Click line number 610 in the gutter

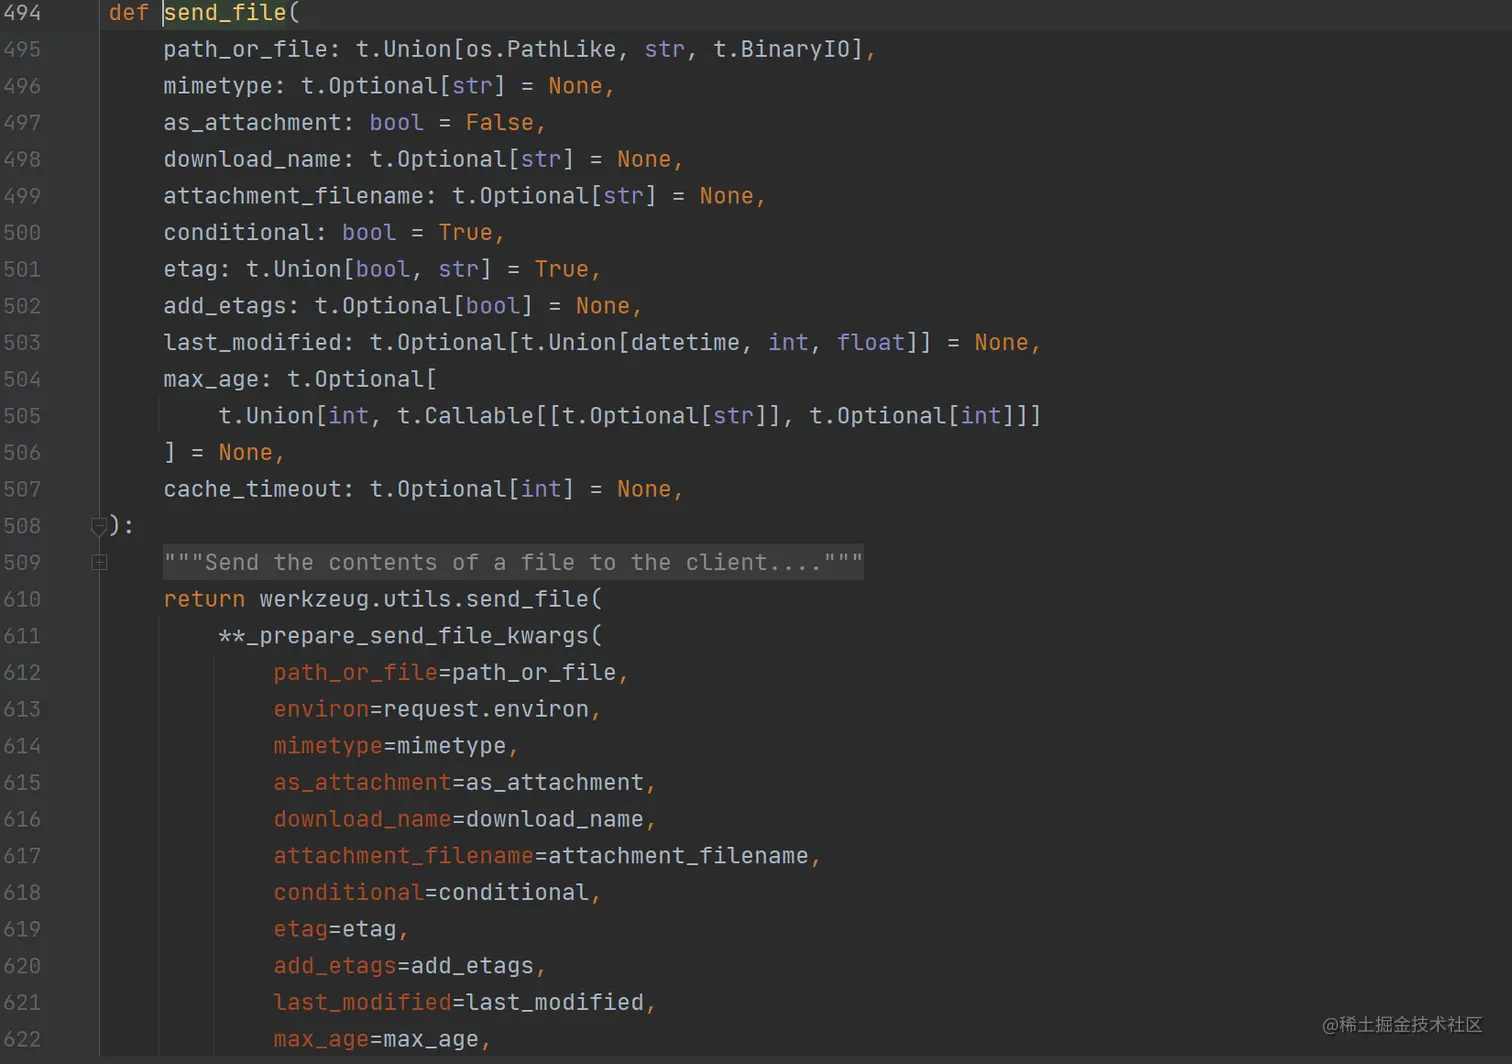pyautogui.click(x=22, y=599)
